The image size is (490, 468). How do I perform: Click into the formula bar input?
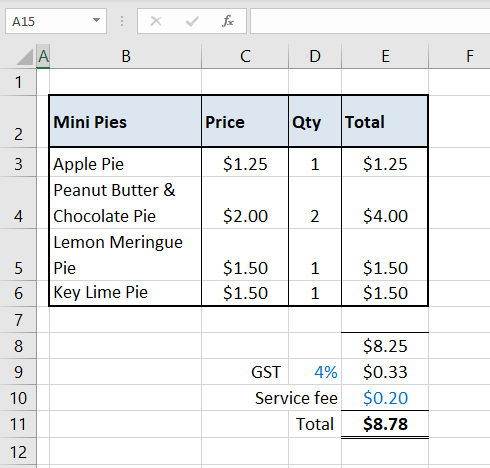coord(370,21)
